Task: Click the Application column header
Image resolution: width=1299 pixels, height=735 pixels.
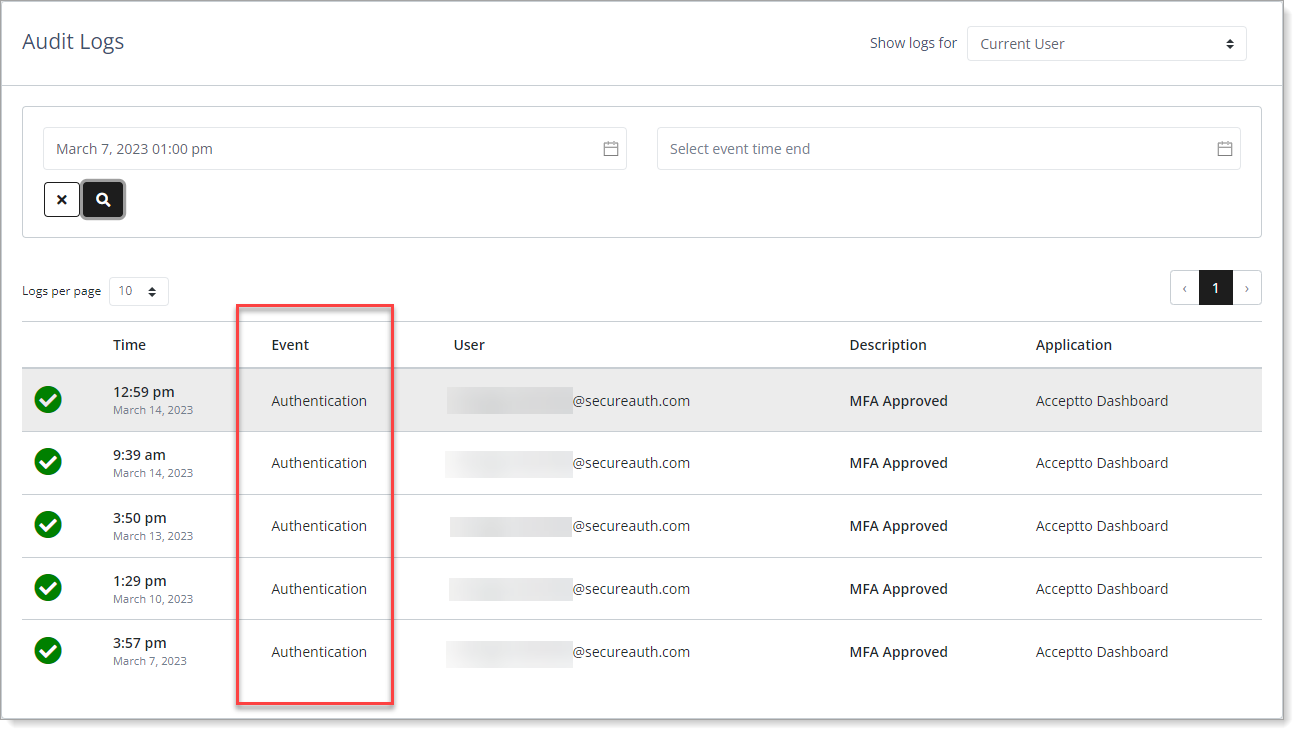Action: coord(1074,345)
